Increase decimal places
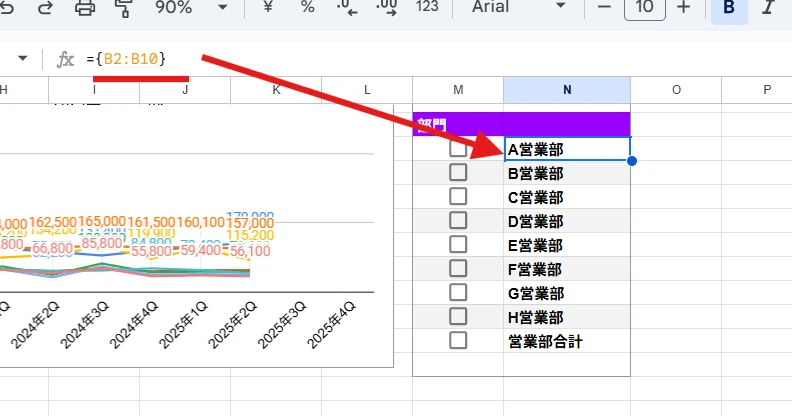The image size is (792, 416). 386,7
